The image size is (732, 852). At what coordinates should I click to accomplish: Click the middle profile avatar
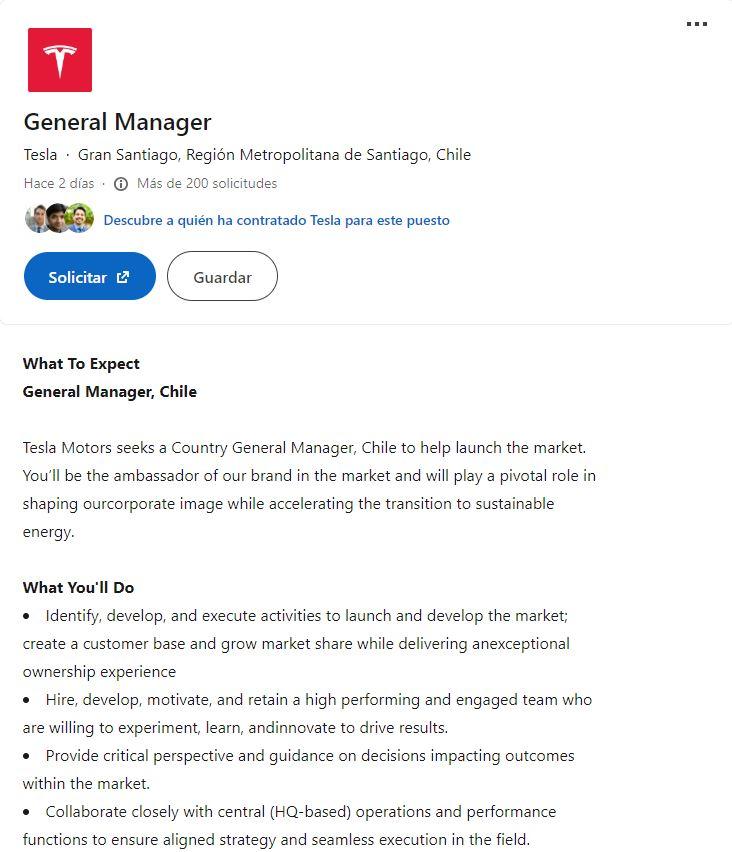click(x=58, y=218)
